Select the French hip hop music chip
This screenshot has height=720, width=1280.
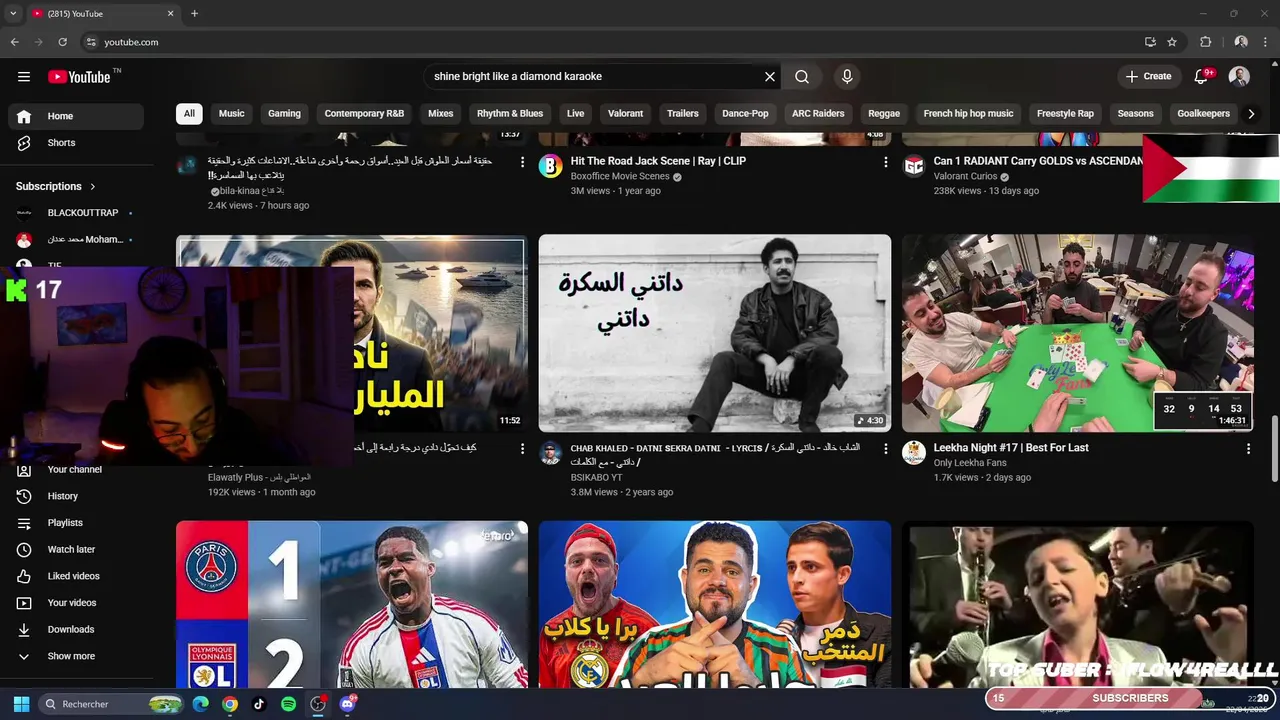[968, 113]
